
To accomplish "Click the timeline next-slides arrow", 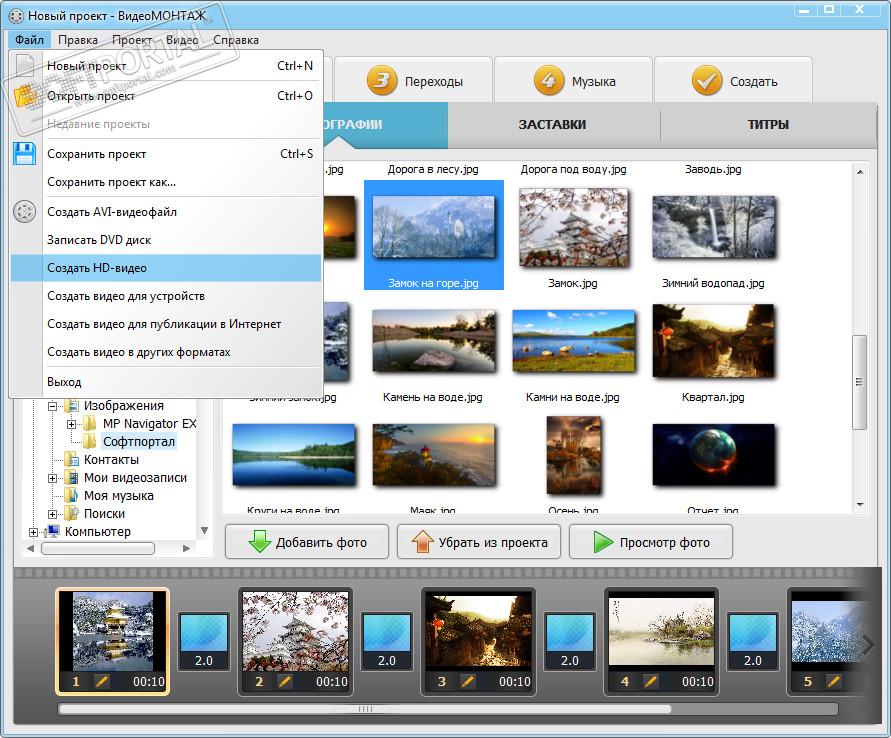I will click(868, 645).
